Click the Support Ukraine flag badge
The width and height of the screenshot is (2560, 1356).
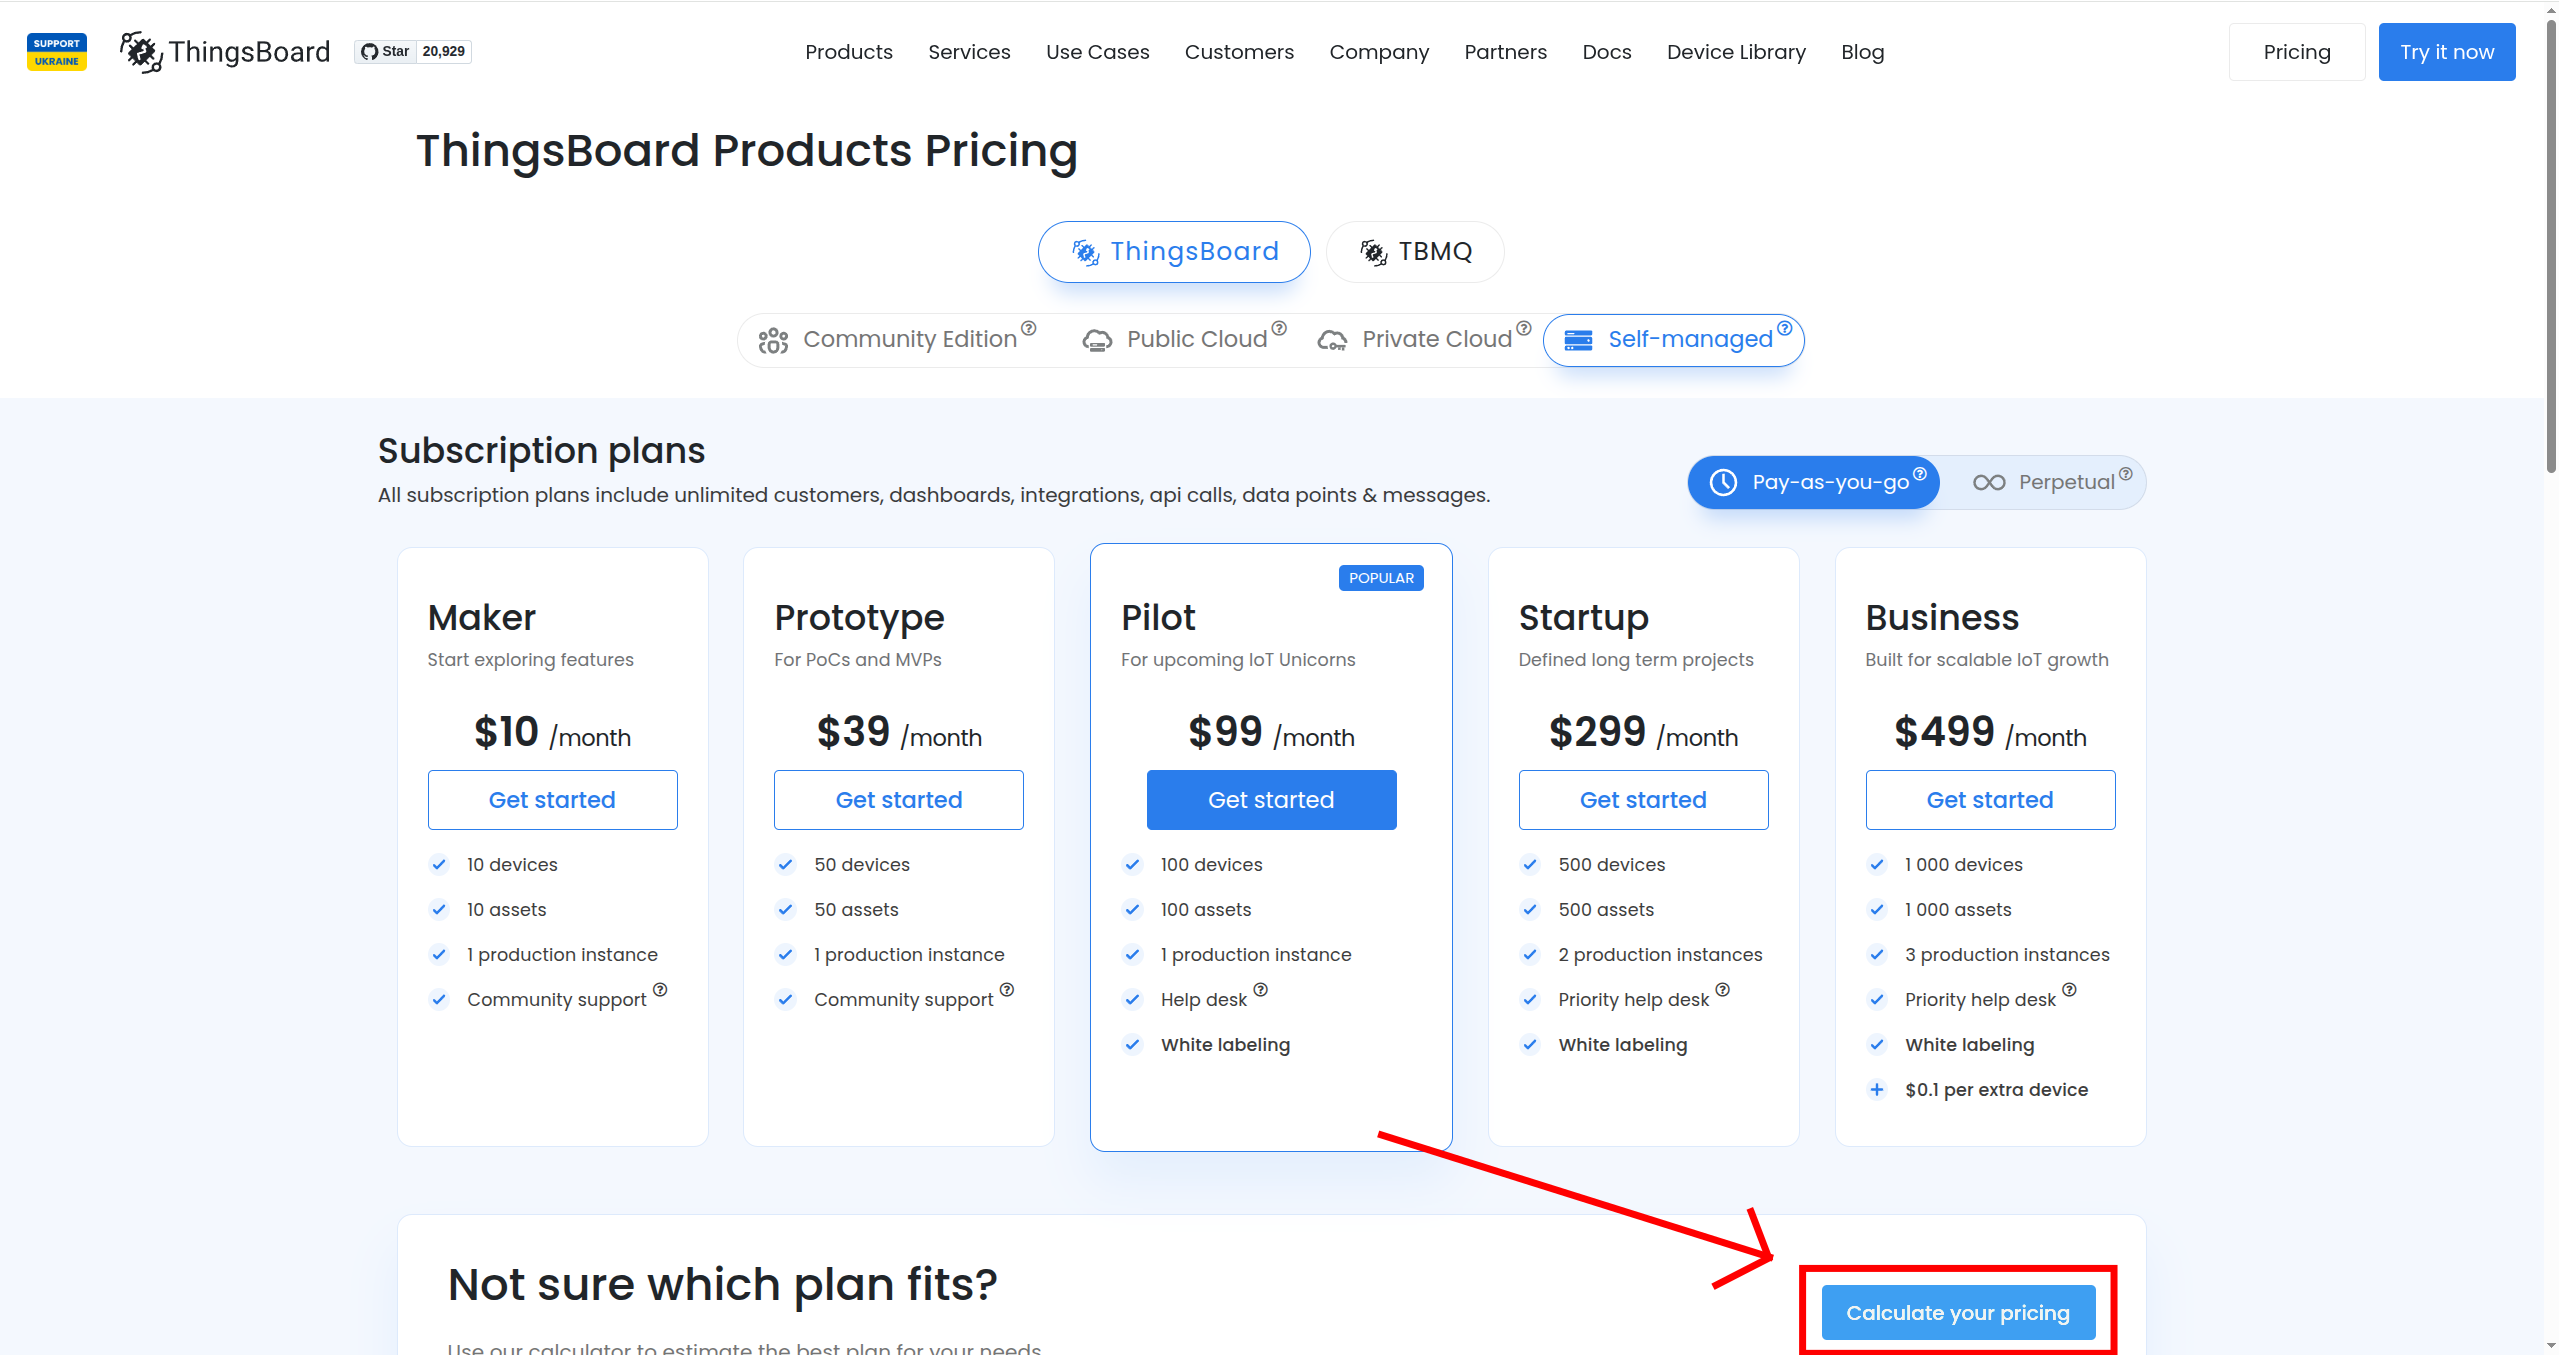click(x=57, y=52)
